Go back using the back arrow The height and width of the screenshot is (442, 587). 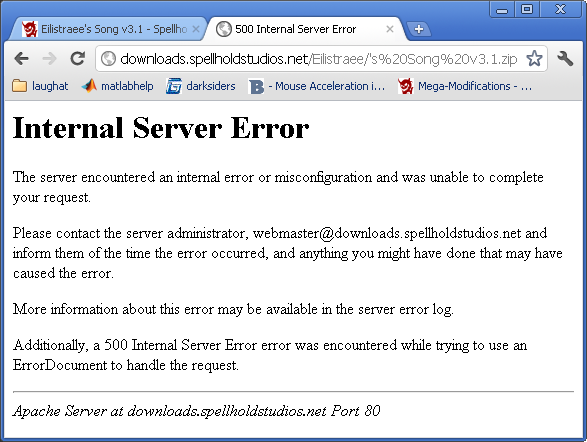click(21, 58)
